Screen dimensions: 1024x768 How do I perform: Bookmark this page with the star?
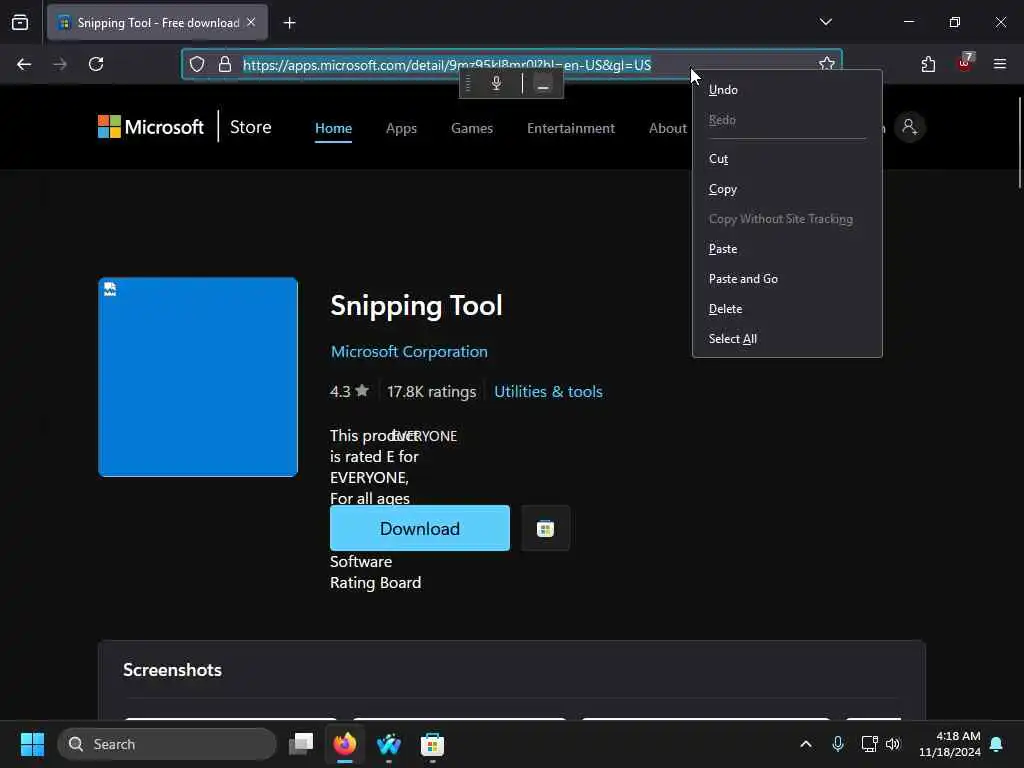tap(826, 64)
